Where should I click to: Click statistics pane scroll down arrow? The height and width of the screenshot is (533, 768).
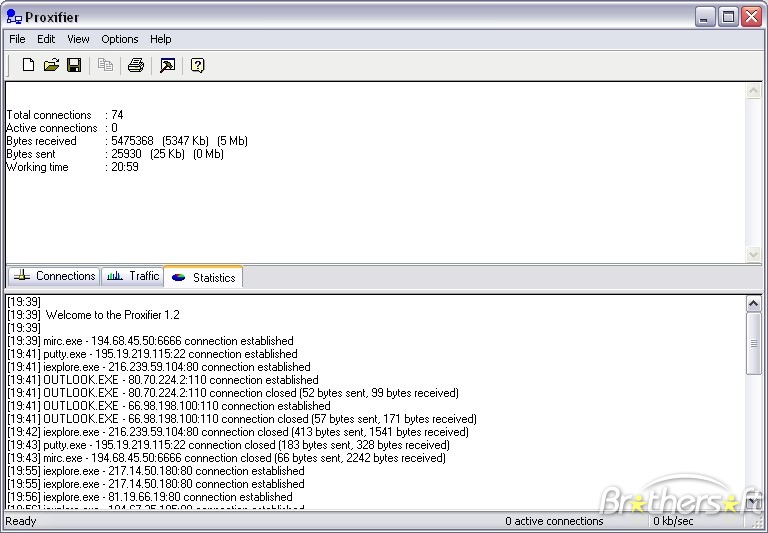(x=753, y=254)
